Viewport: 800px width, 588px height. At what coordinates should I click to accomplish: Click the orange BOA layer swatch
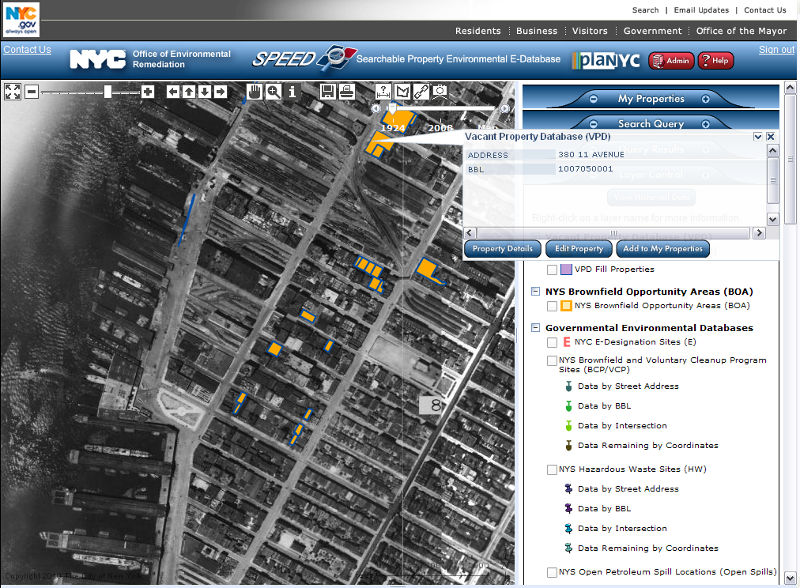pyautogui.click(x=566, y=306)
